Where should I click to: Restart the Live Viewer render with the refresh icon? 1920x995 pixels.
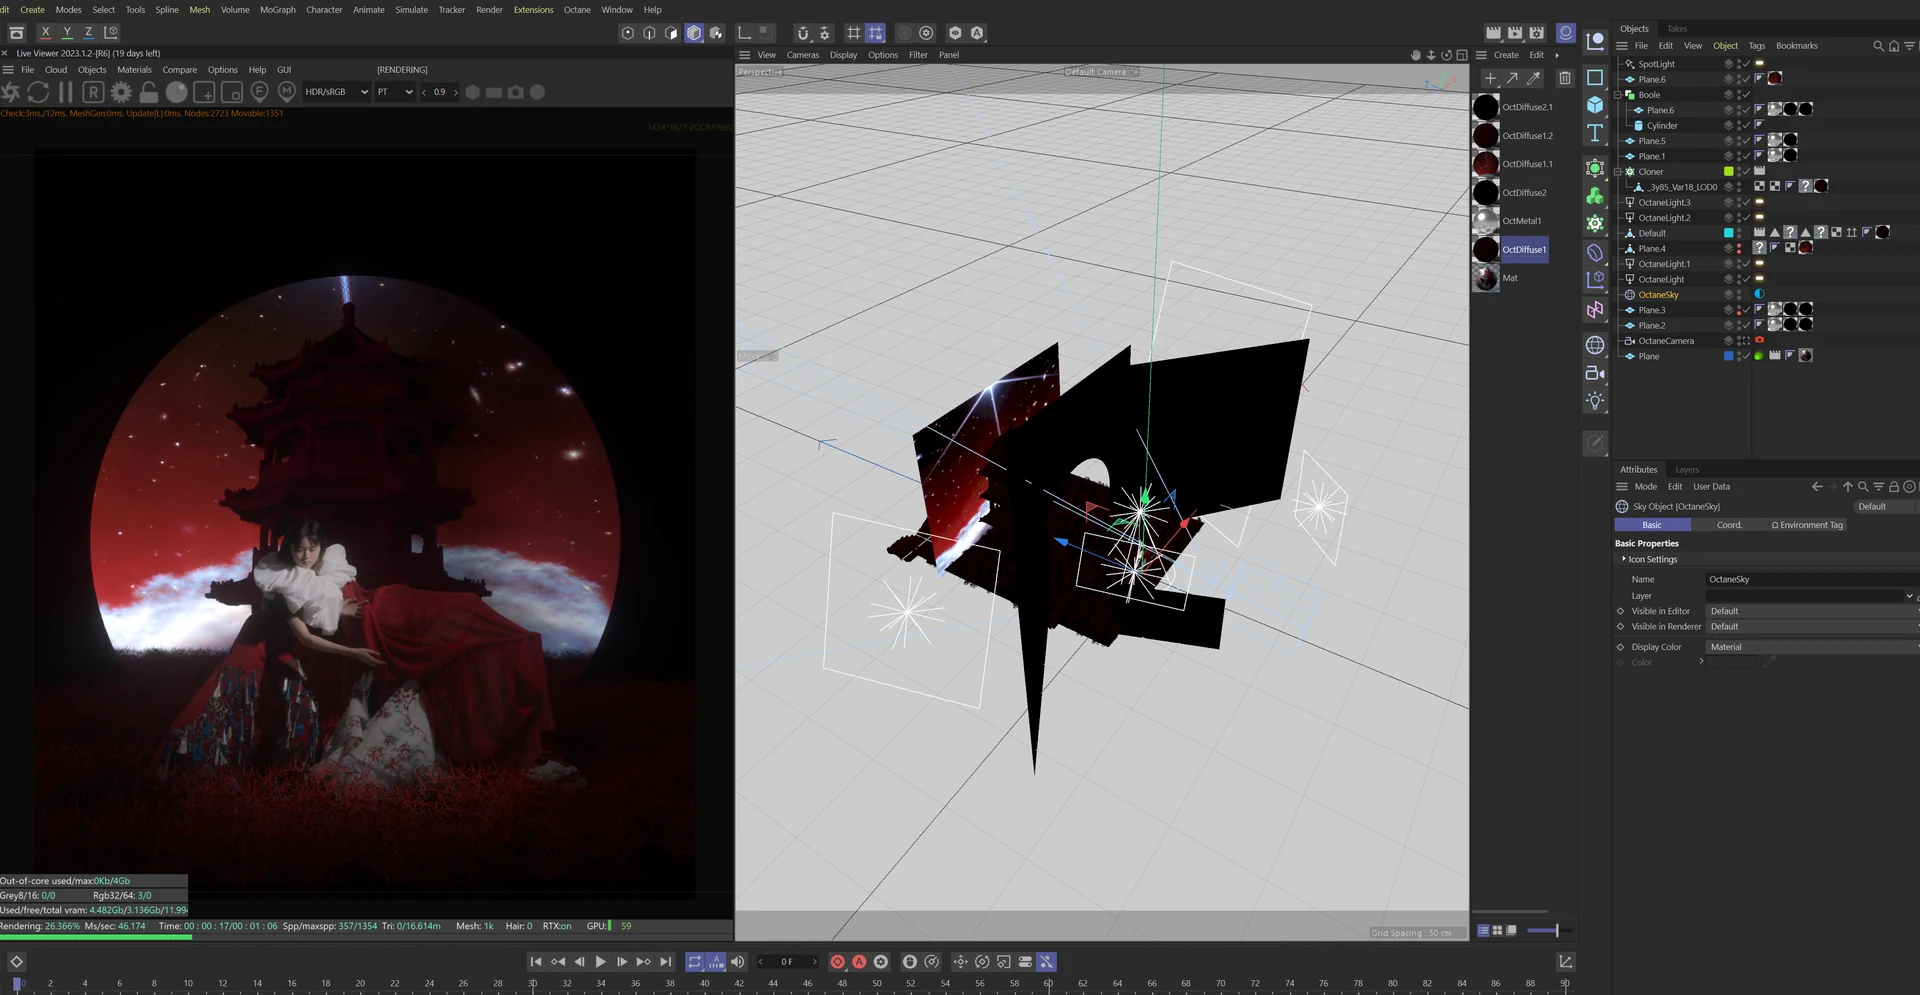pyautogui.click(x=38, y=92)
